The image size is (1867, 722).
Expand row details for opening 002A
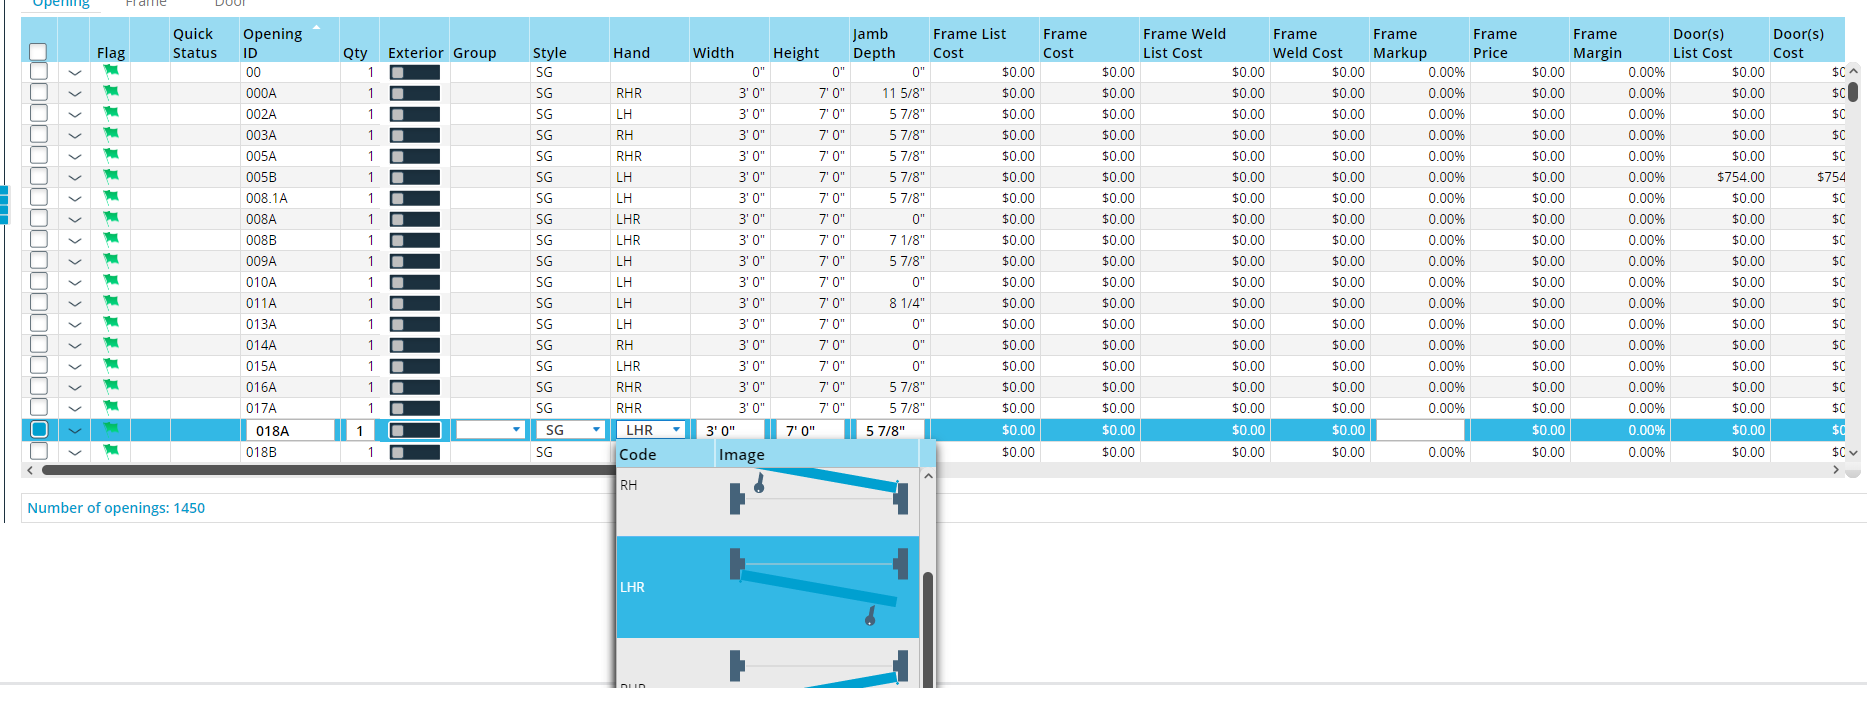pyautogui.click(x=75, y=114)
